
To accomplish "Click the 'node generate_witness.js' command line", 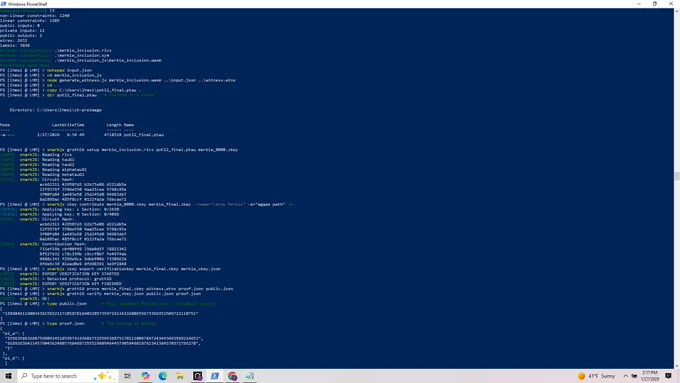I will (118, 80).
